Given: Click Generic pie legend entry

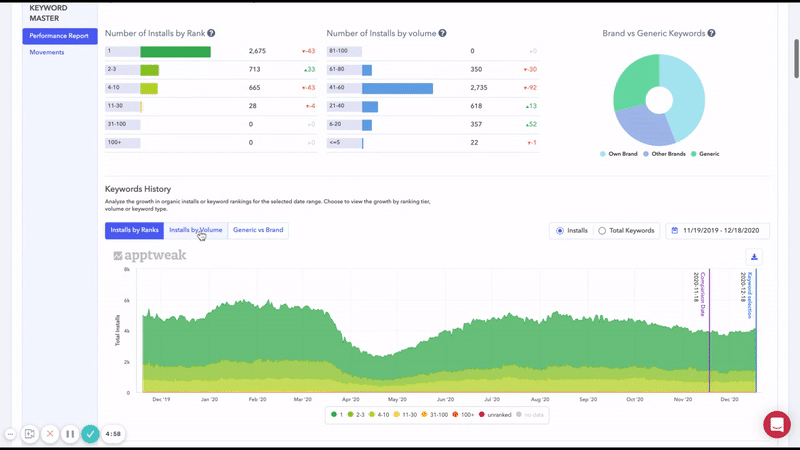Looking at the screenshot, I should point(705,154).
